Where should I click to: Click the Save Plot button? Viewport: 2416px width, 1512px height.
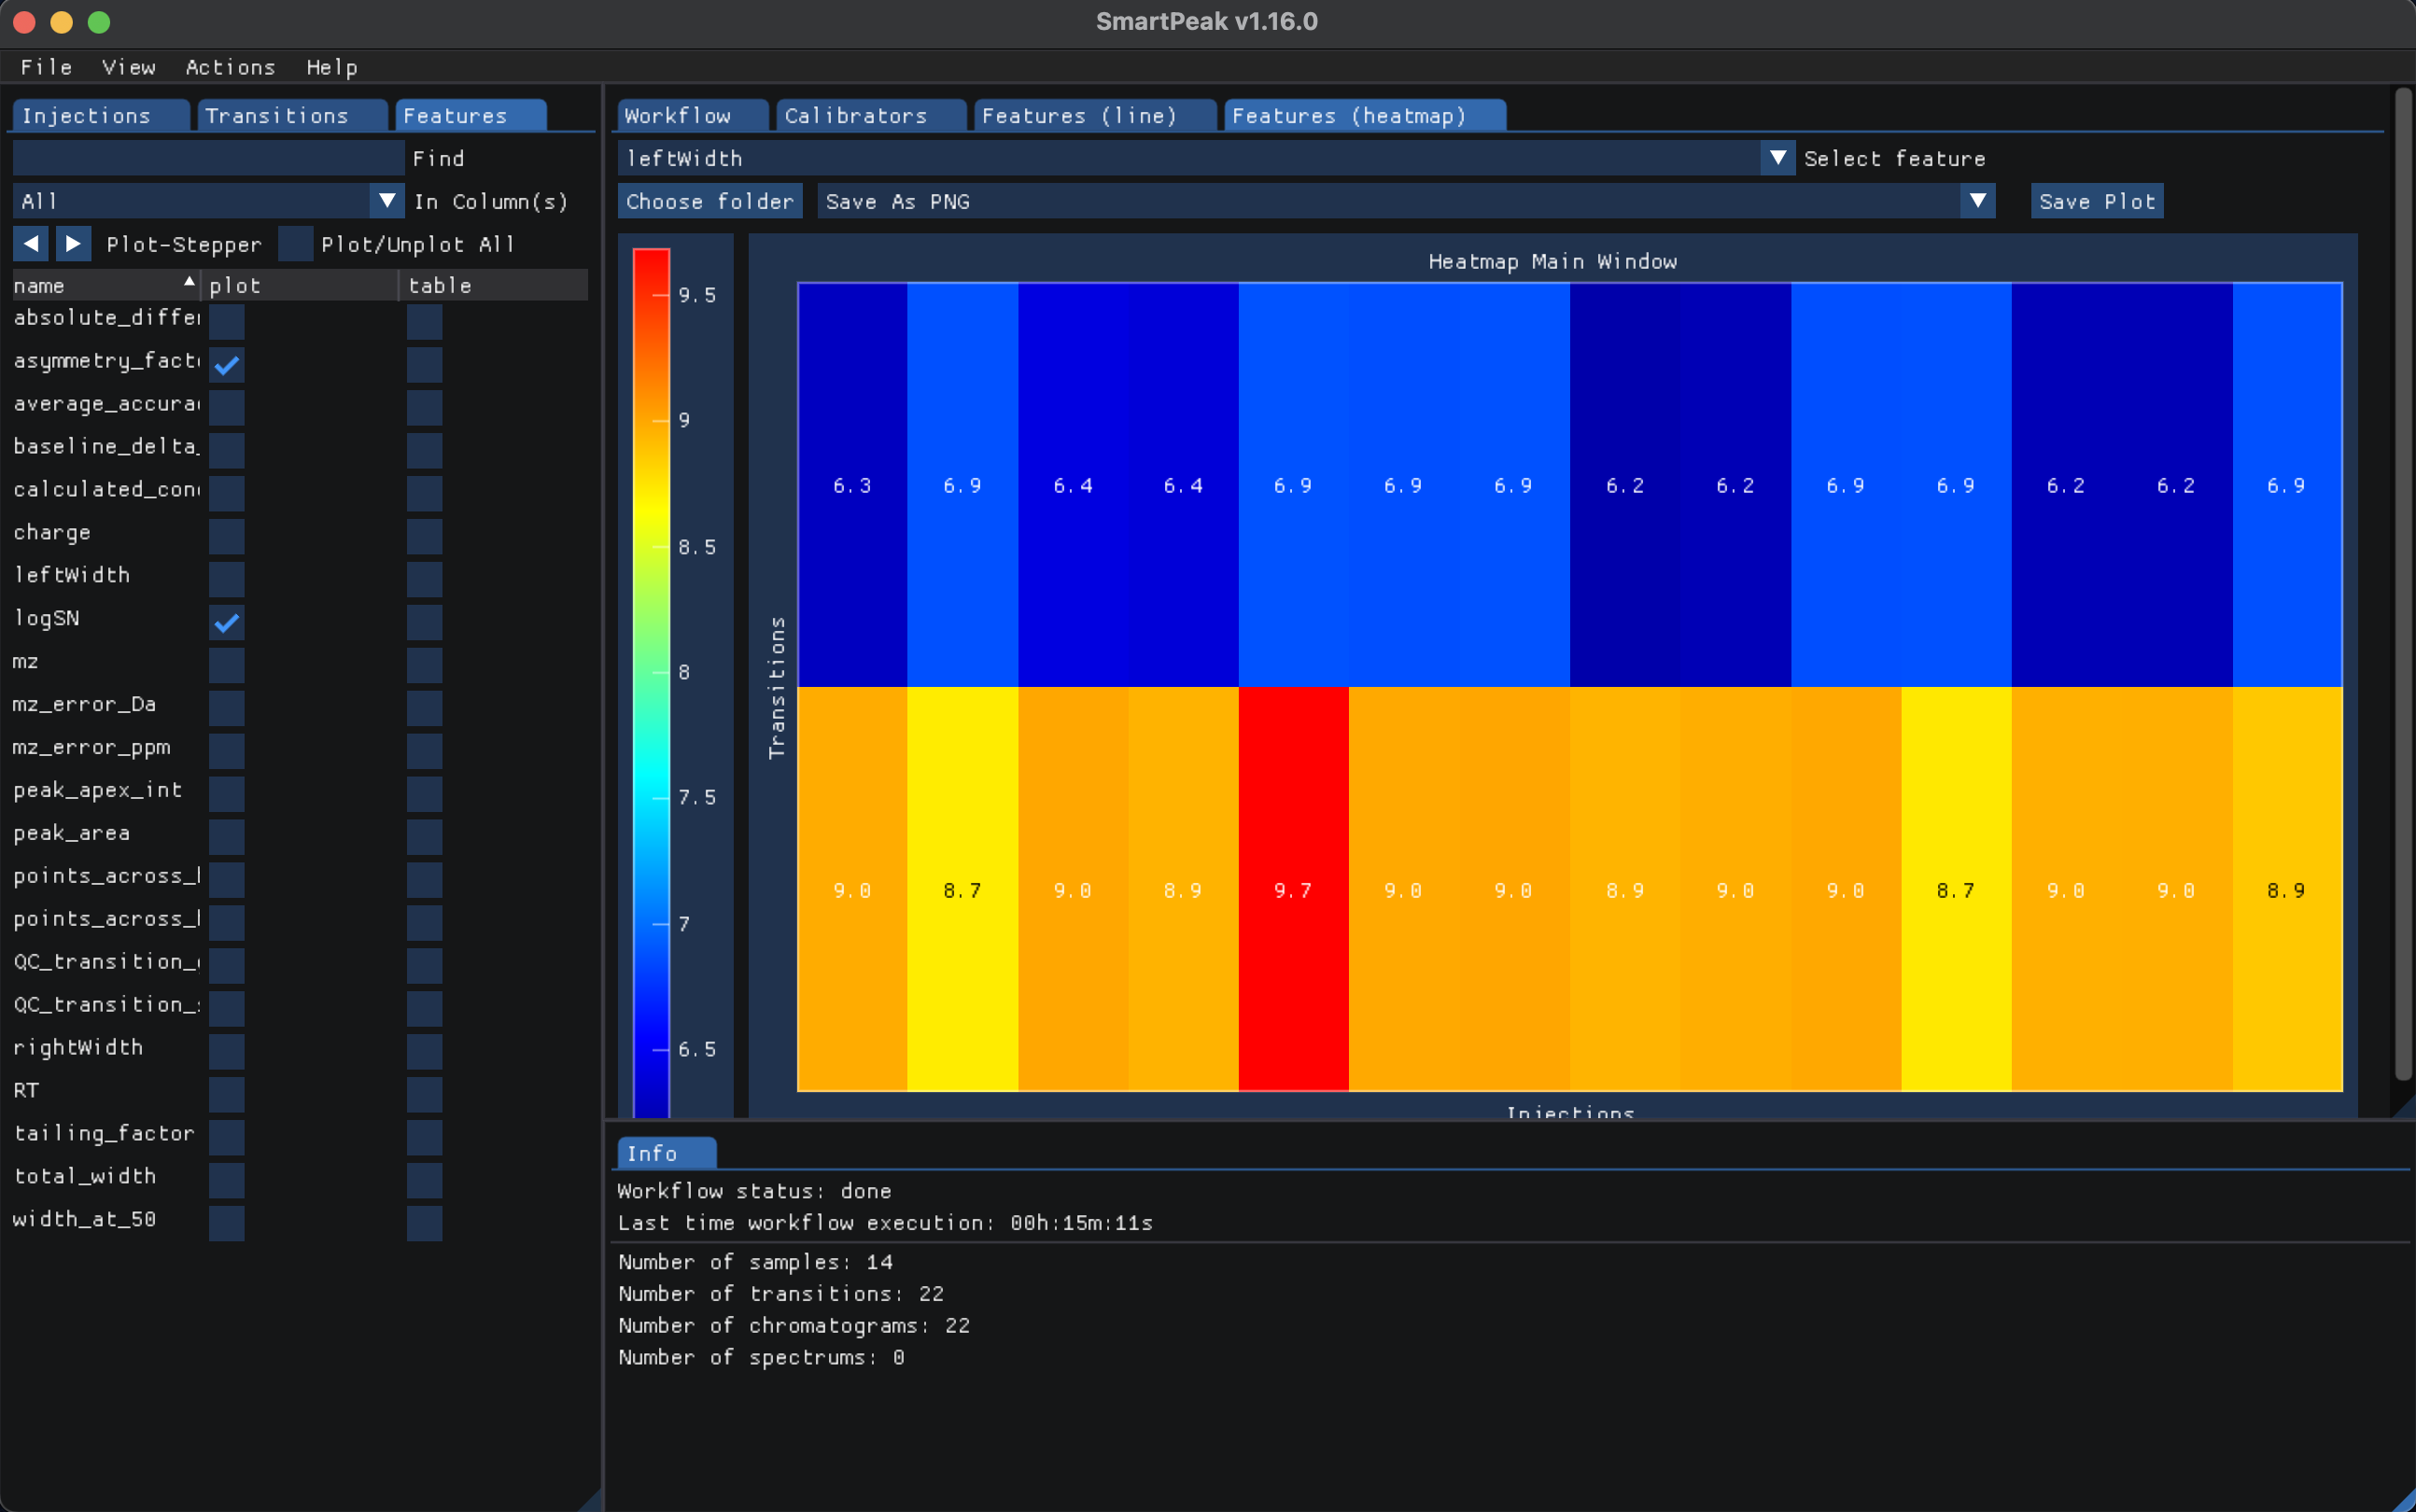click(2097, 201)
